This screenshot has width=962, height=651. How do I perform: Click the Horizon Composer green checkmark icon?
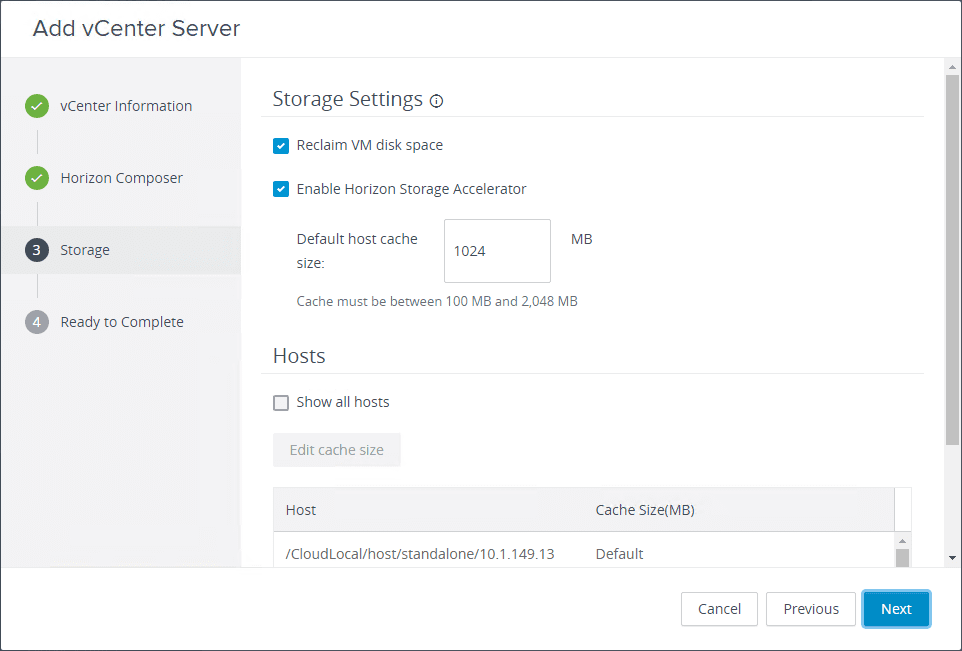[37, 178]
